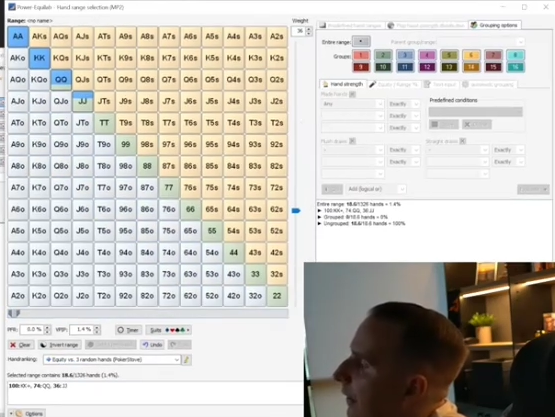Toggle the Straight draws checkbox

tap(462, 141)
